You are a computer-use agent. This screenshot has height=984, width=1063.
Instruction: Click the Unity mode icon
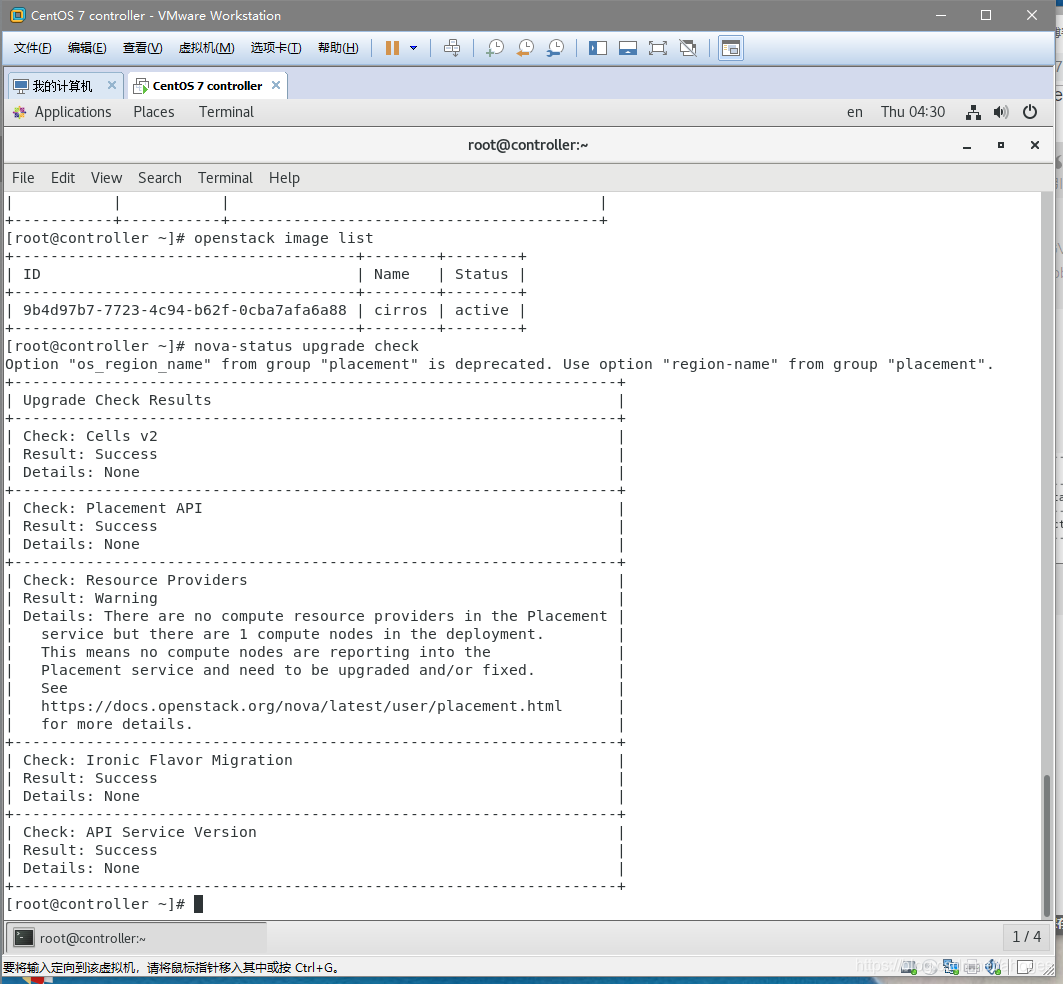point(688,48)
